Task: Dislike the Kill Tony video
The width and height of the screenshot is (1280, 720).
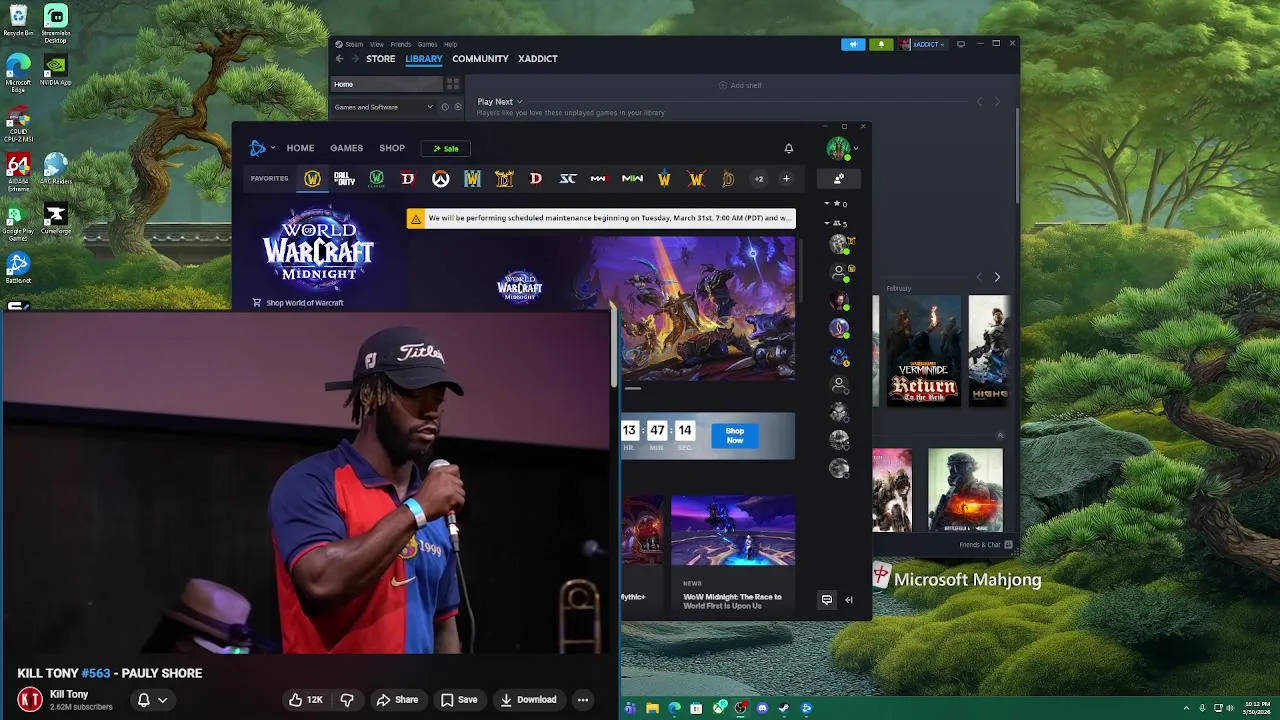Action: (x=348, y=700)
